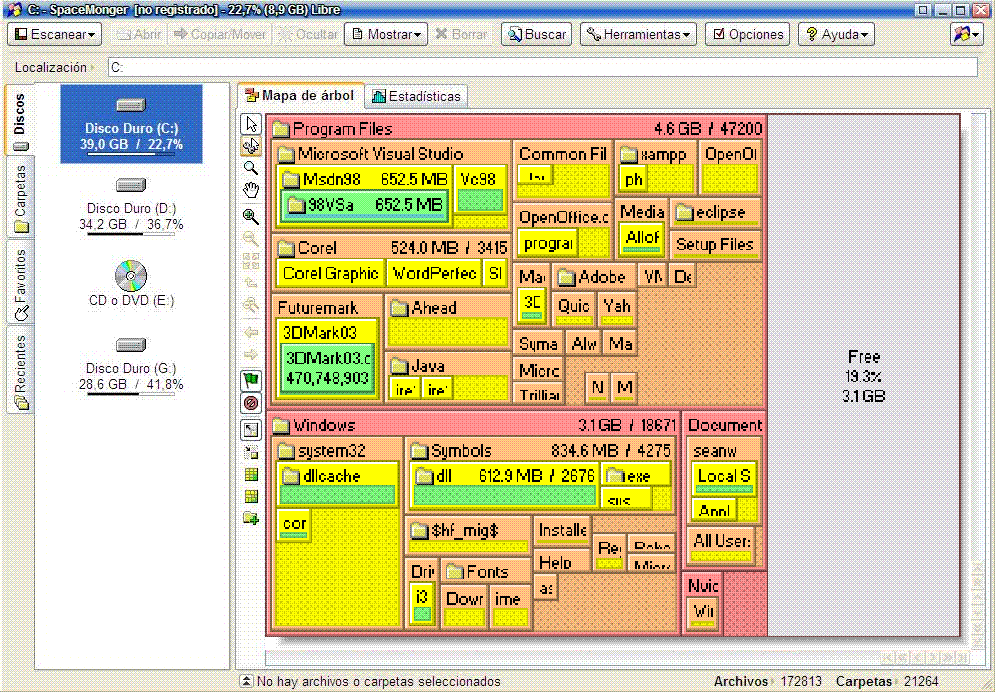The image size is (995, 692).
Task: Click the green flag icon
Action: pos(251,380)
